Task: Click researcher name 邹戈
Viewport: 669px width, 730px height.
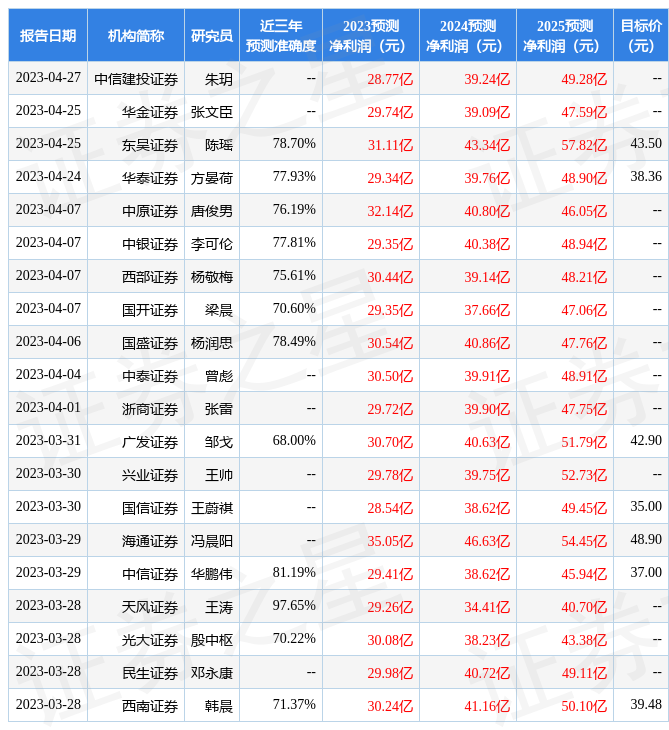Action: 219,442
